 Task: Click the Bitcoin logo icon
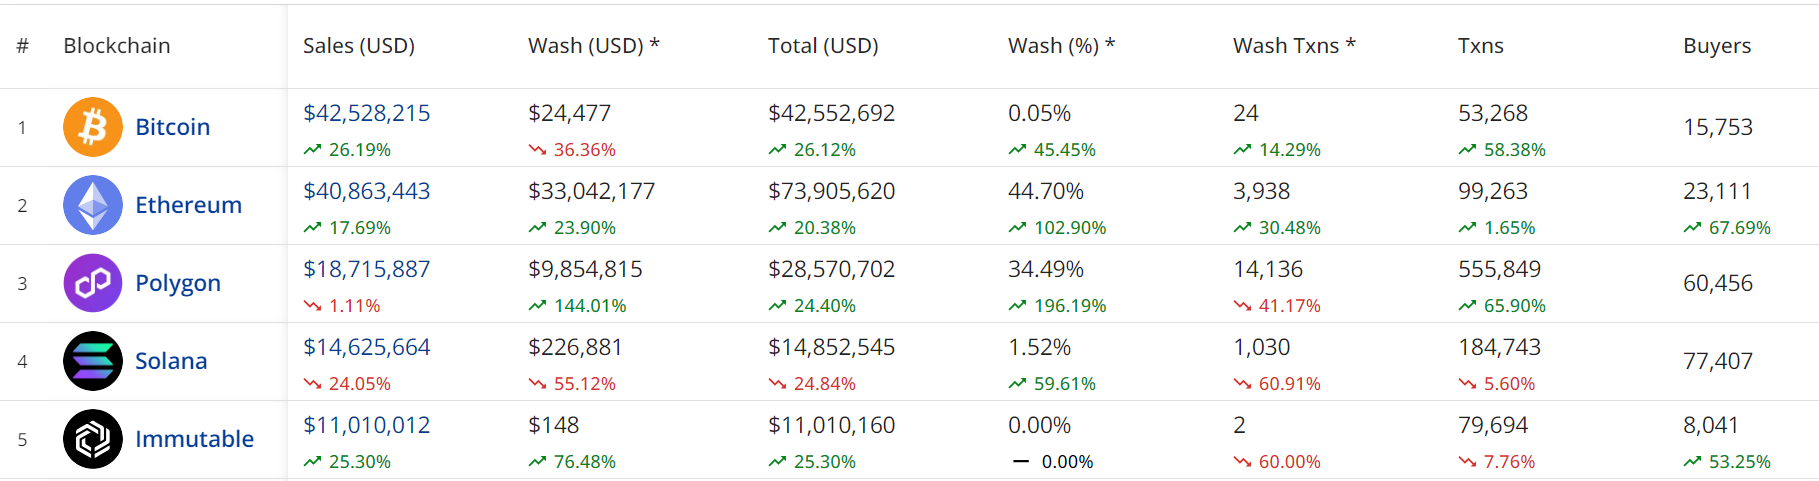(x=93, y=127)
